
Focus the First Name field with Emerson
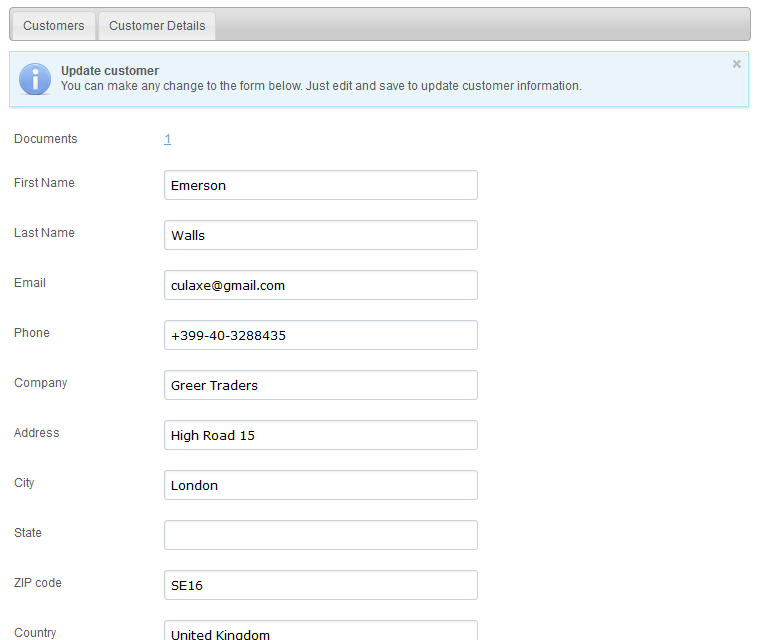[321, 185]
